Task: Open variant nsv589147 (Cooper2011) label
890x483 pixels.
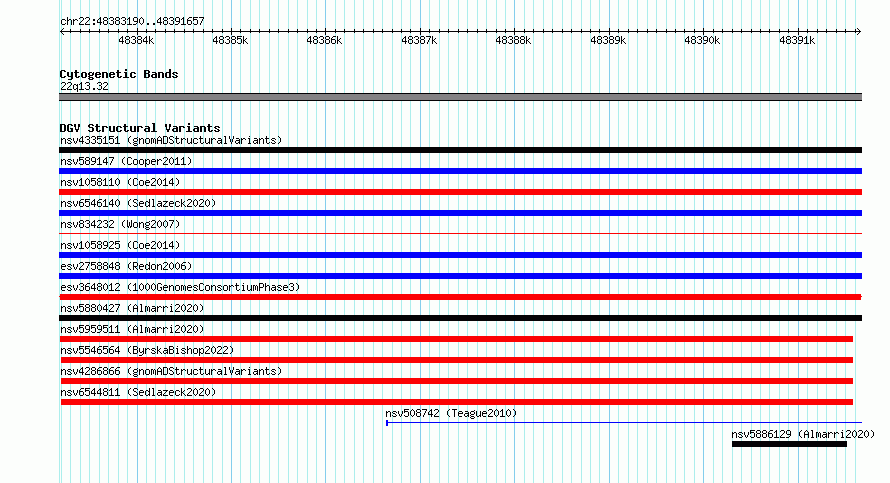Action: coord(126,161)
